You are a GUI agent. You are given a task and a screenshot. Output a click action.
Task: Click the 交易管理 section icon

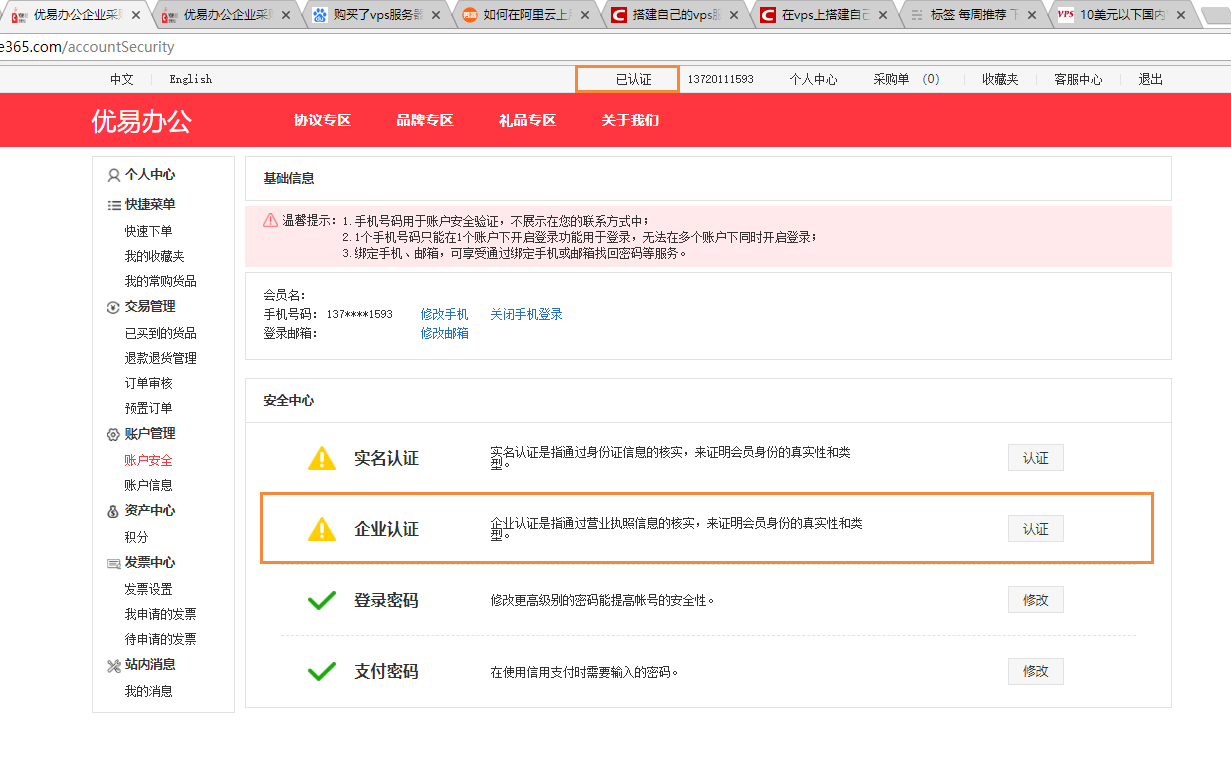114,307
